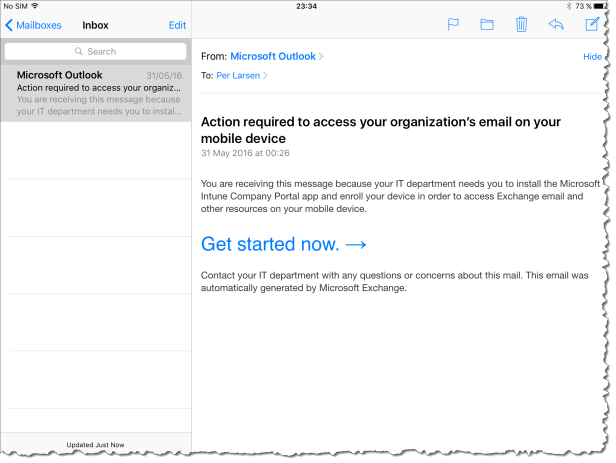Click the Search field in the inbox

pos(96,51)
